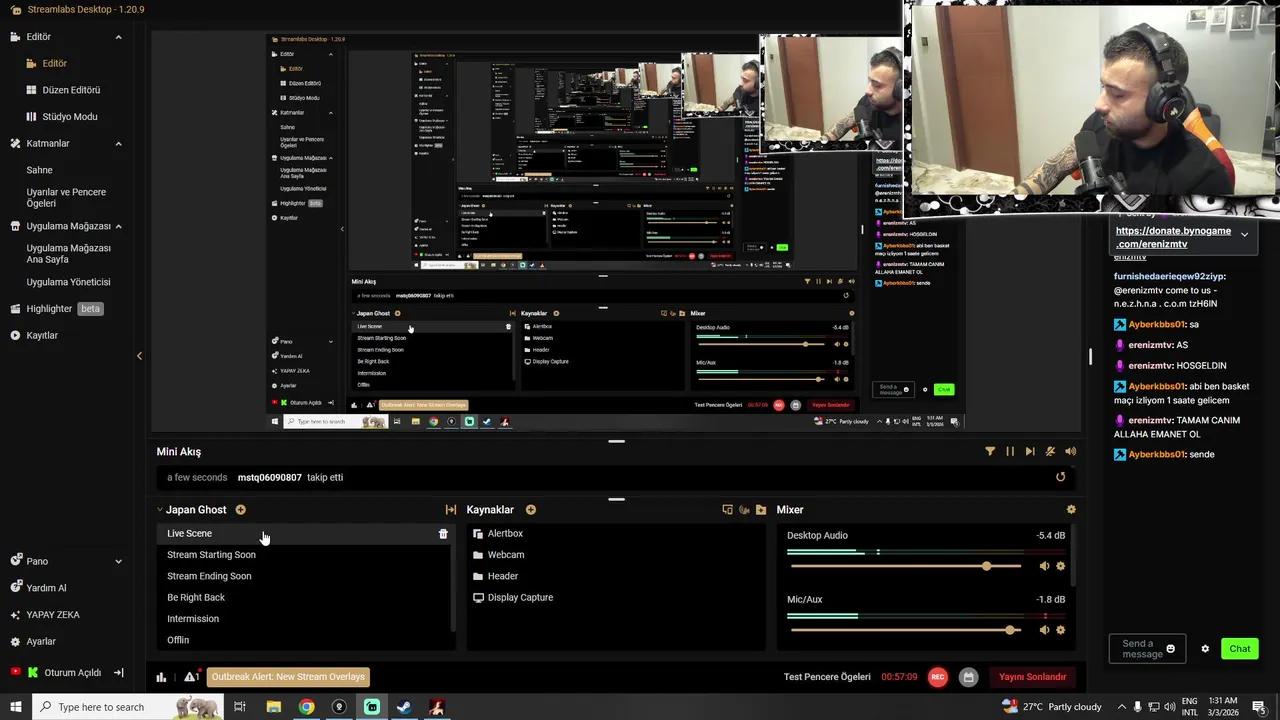Open Uyarılar ve Pencere Ögeleri
Viewport: 1280px width, 720px height.
(66, 197)
